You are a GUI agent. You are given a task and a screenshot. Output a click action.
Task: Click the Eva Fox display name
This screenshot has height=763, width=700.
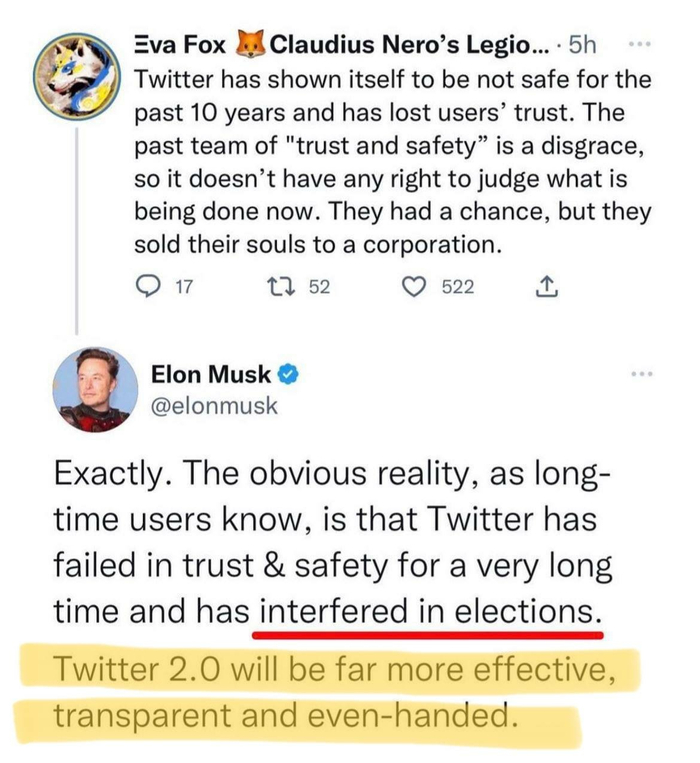(181, 45)
